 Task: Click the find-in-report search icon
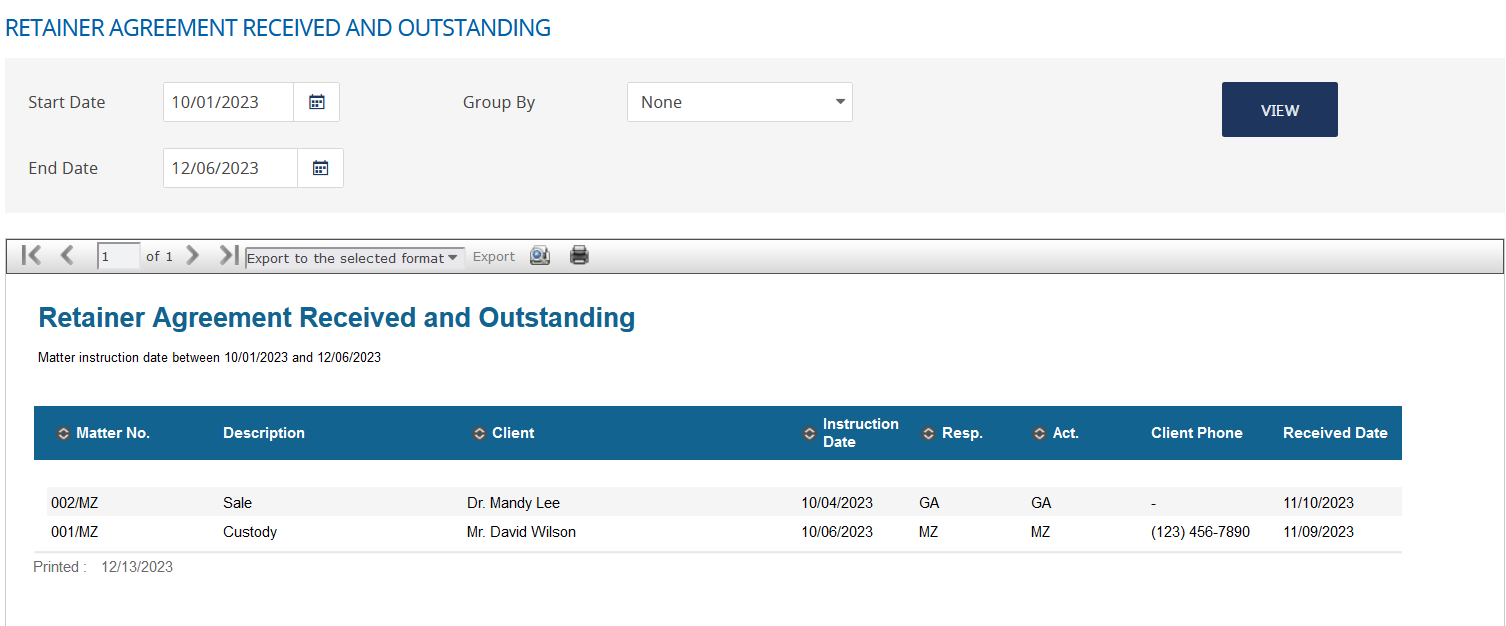(539, 255)
